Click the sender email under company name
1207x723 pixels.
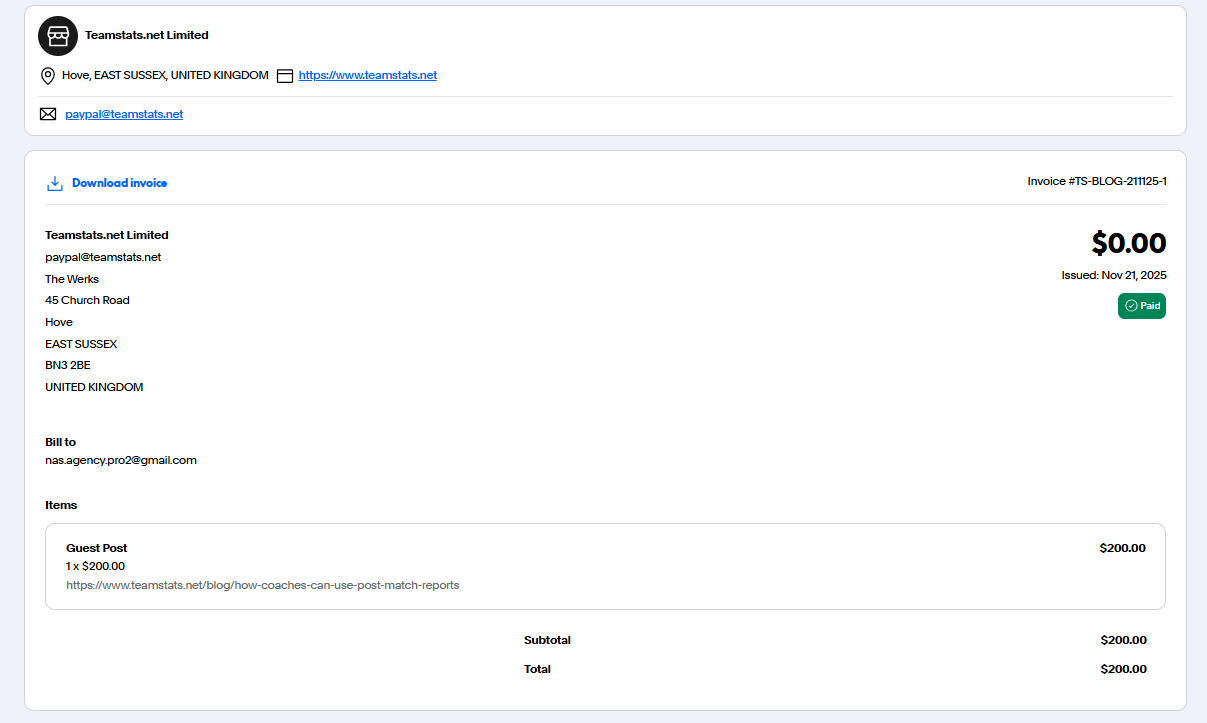103,257
